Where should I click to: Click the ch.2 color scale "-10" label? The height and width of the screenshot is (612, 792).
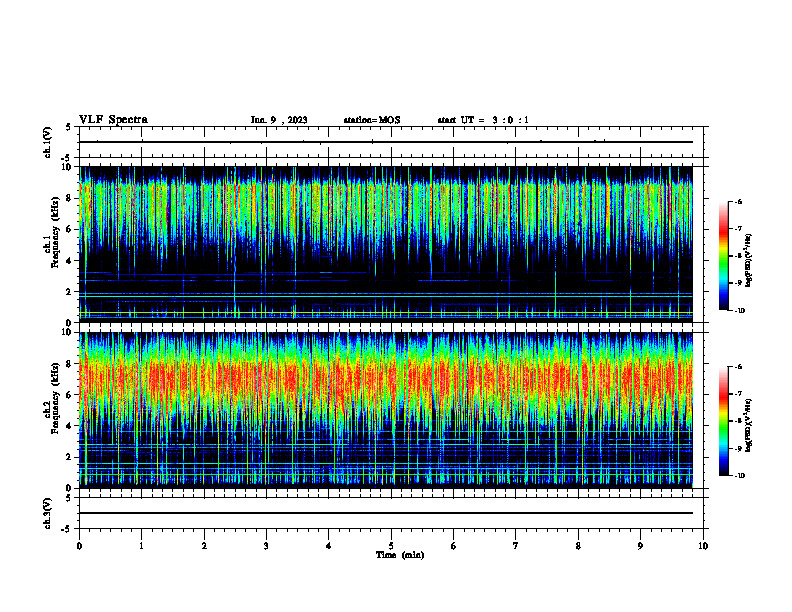[739, 476]
